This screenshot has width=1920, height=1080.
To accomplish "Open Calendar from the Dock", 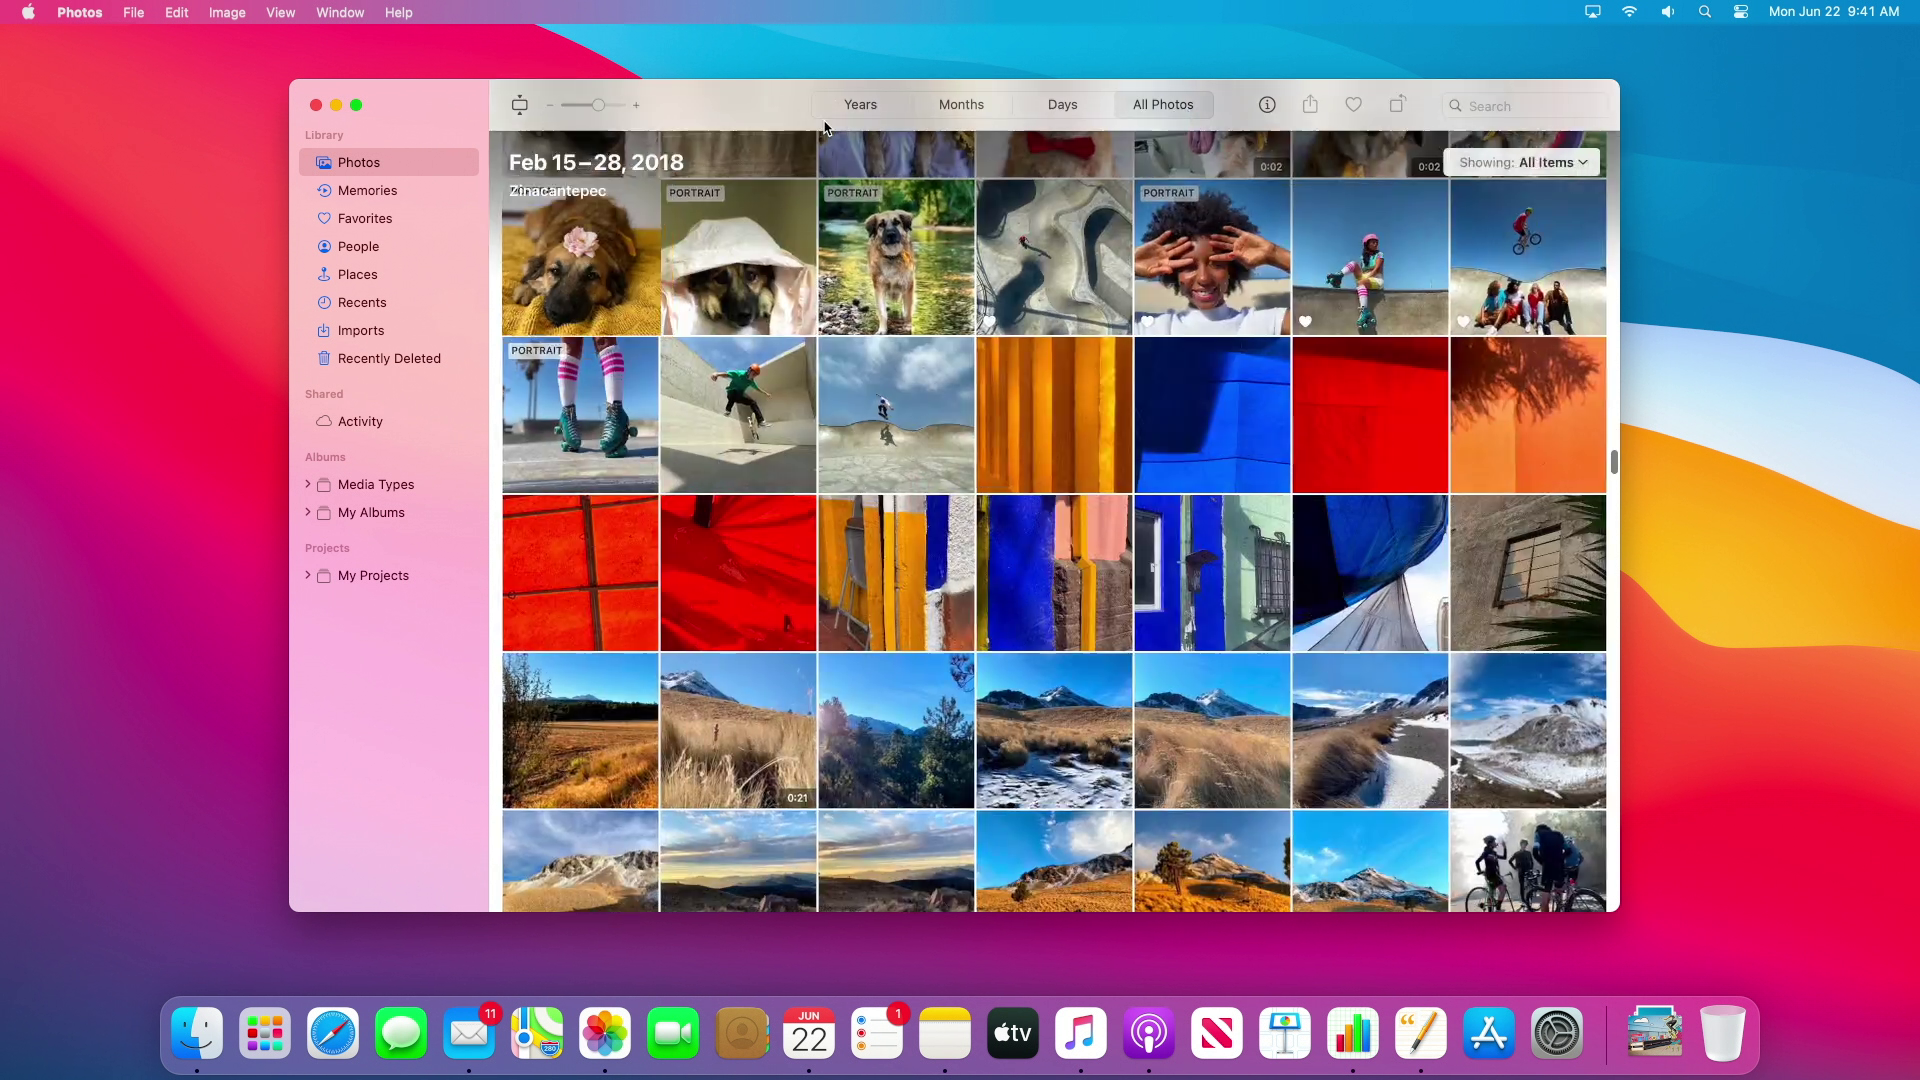I will (809, 1033).
